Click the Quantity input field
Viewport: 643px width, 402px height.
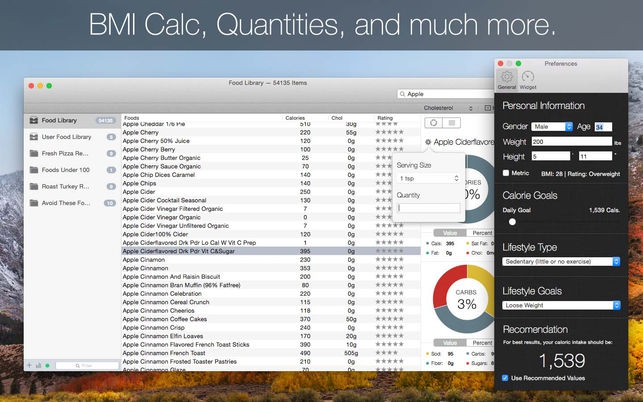(429, 208)
